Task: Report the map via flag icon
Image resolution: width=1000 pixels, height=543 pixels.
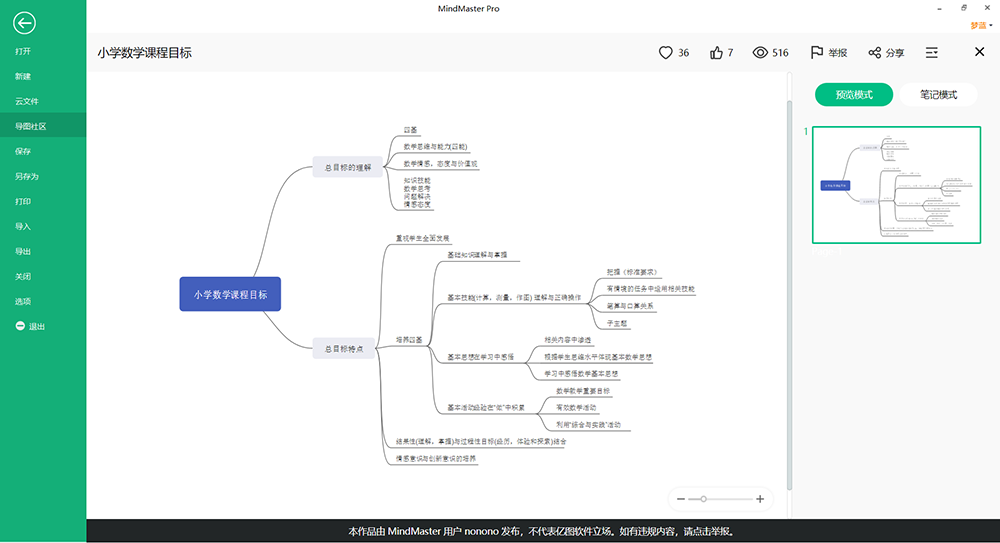Action: point(816,52)
